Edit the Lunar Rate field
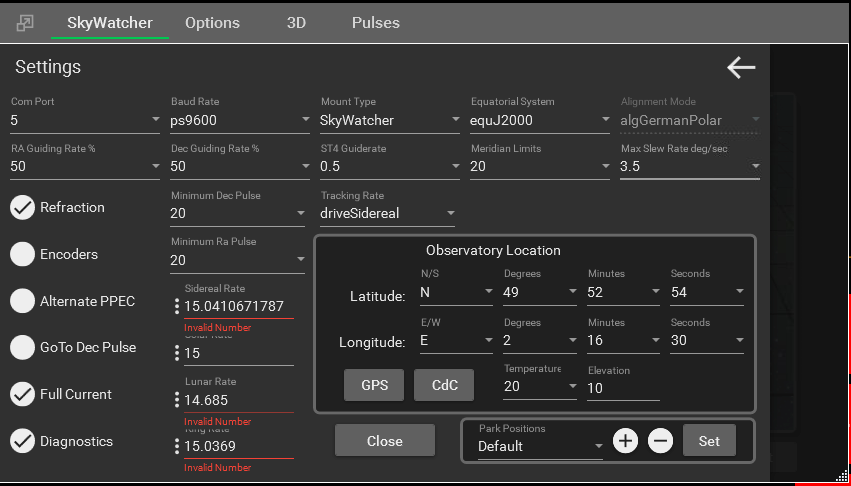Viewport: 851px width, 486px height. (x=239, y=400)
